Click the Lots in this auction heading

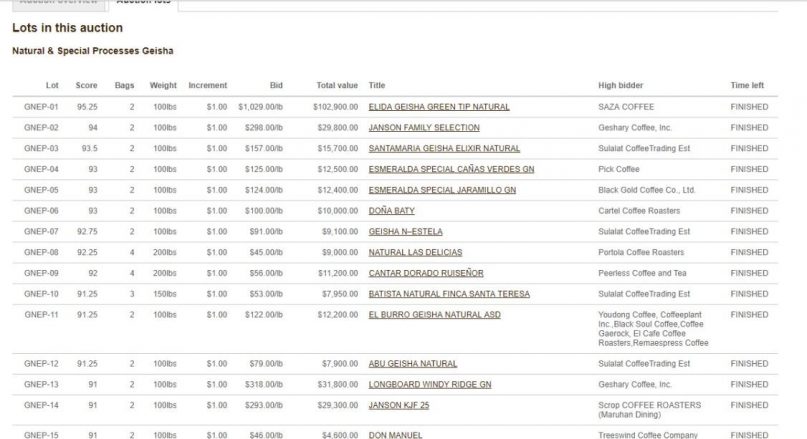pyautogui.click(x=67, y=28)
